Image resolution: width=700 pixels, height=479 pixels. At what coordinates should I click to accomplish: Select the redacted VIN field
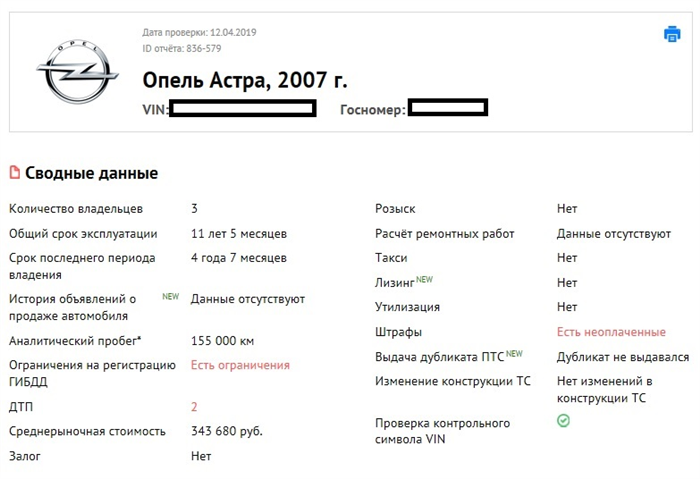tap(243, 108)
